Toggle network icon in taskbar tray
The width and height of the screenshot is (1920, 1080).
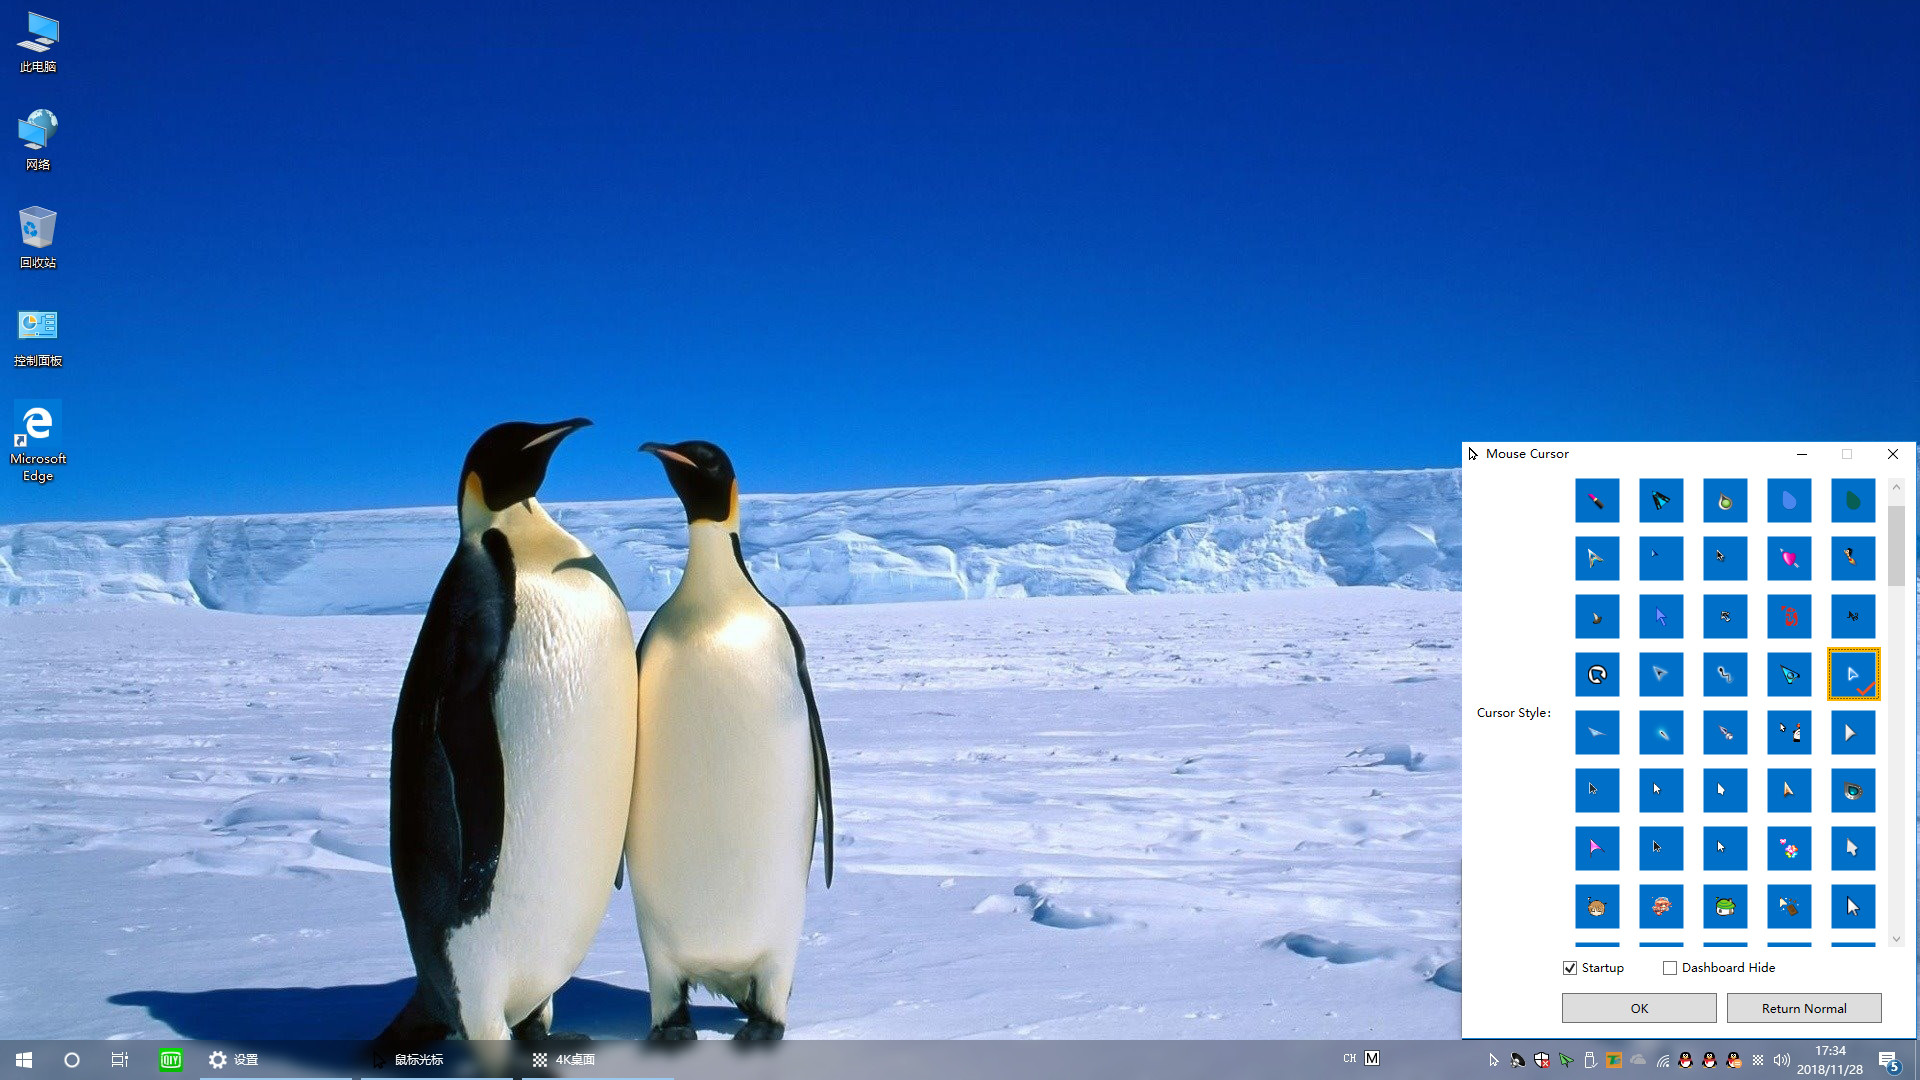coord(1664,1059)
